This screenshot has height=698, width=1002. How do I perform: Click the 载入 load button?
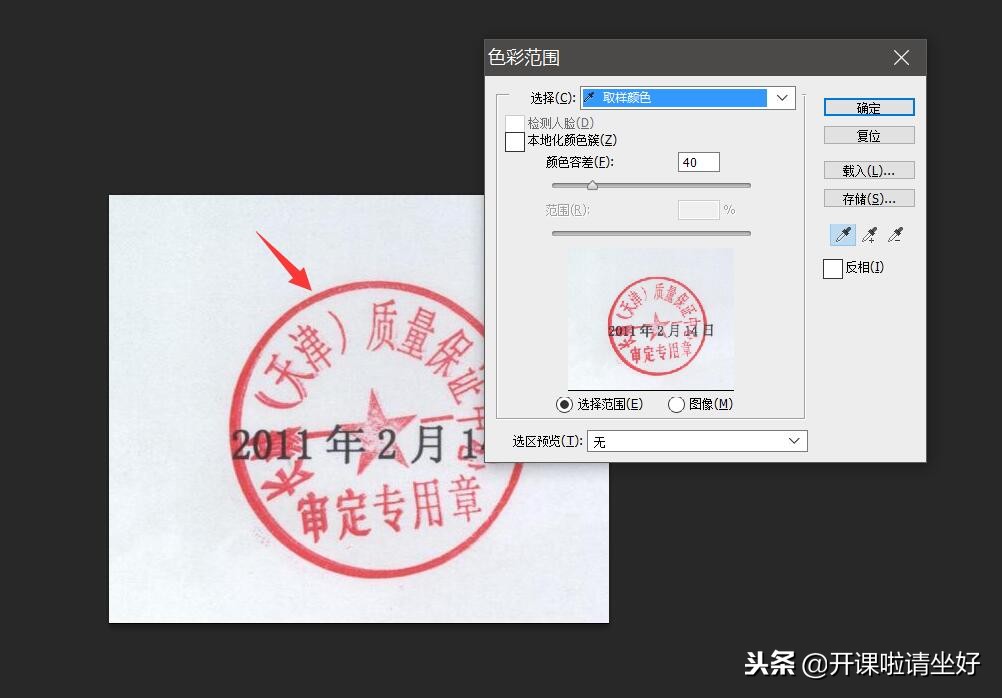[868, 169]
